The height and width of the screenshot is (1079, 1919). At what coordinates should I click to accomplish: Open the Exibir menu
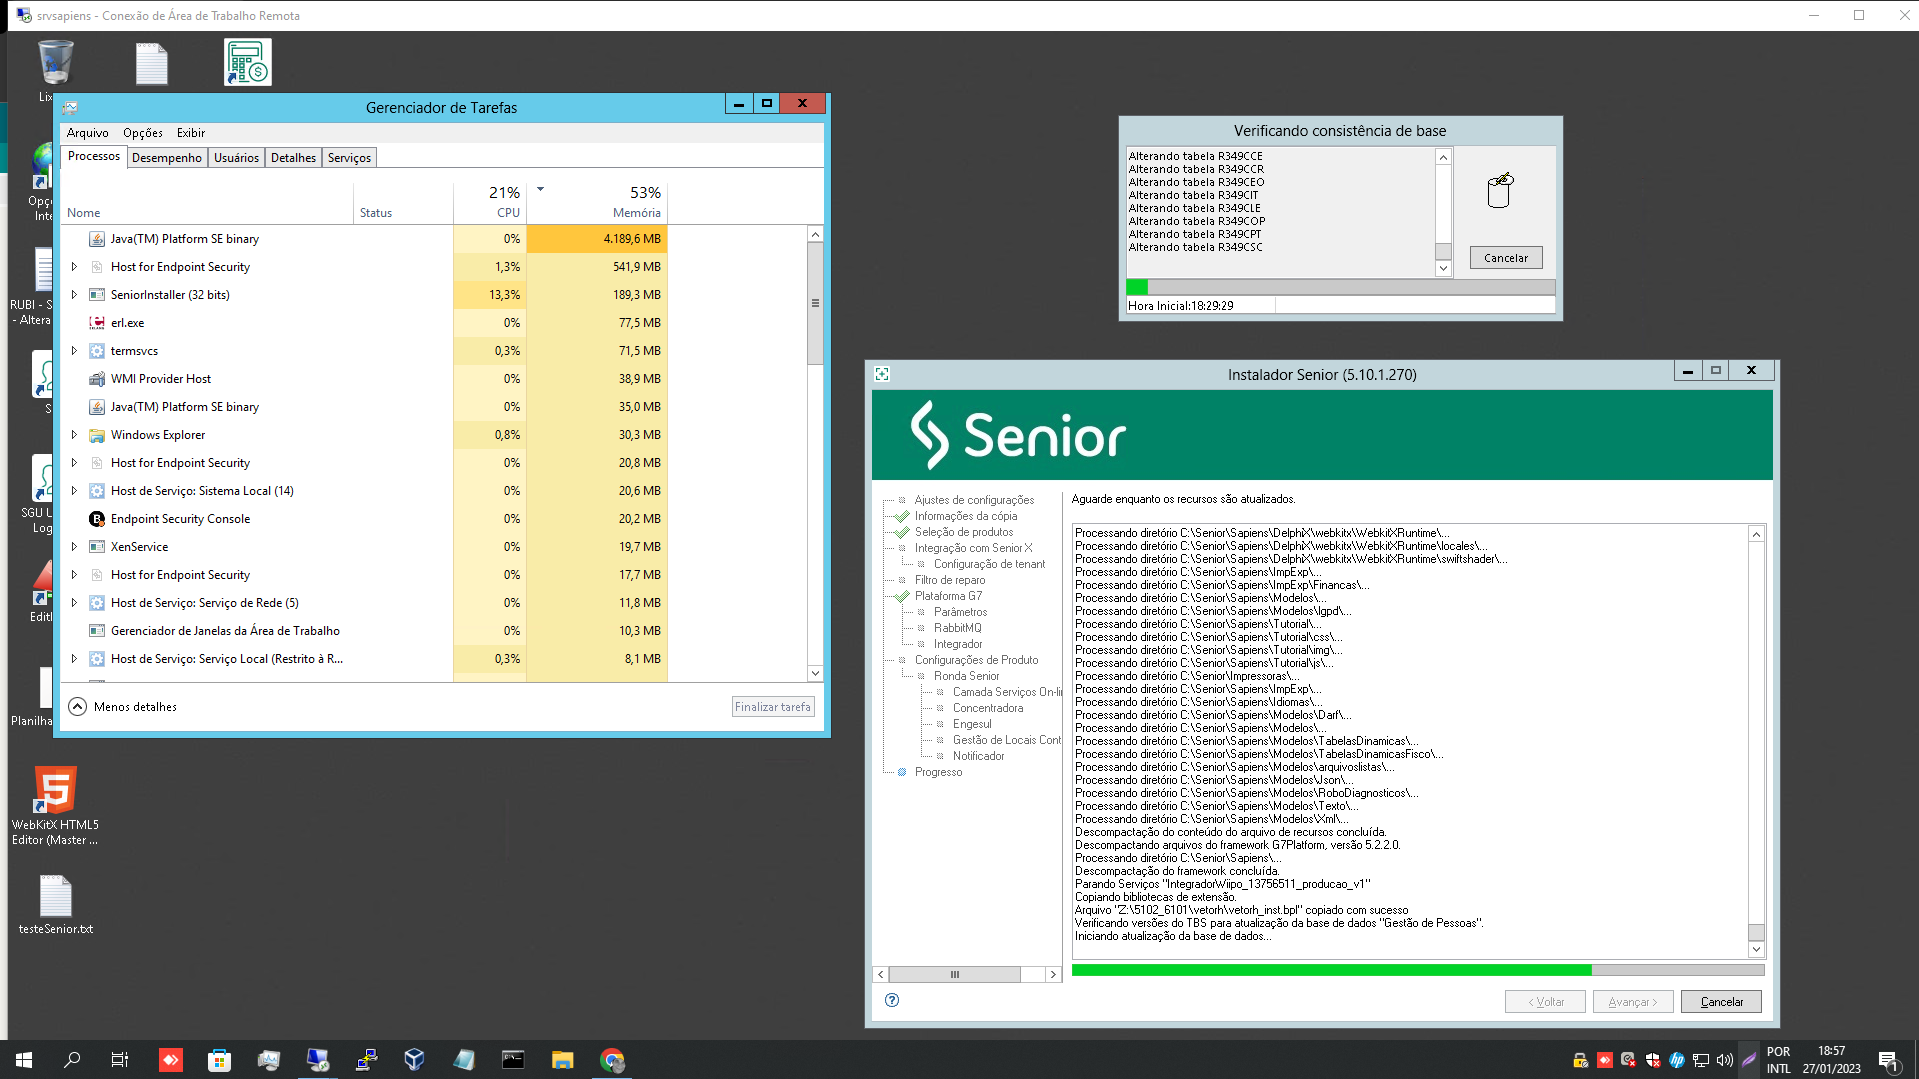click(191, 133)
